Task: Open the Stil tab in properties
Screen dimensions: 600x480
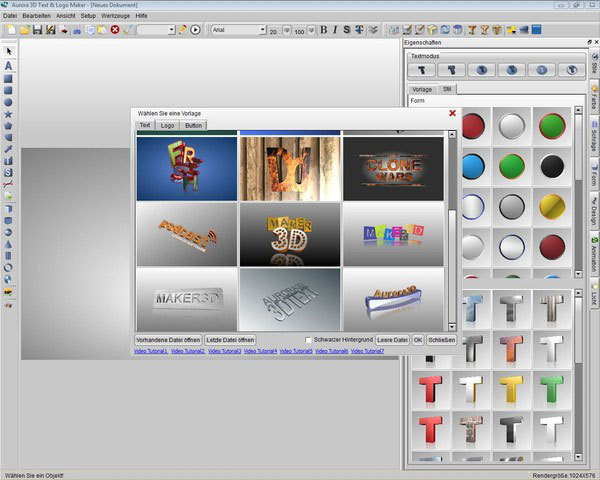Action: tap(447, 89)
